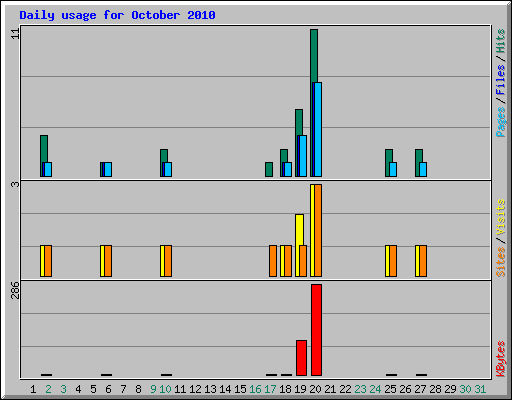The width and height of the screenshot is (512, 400).
Task: Click the "Pages" legend label
Action: pos(501,122)
